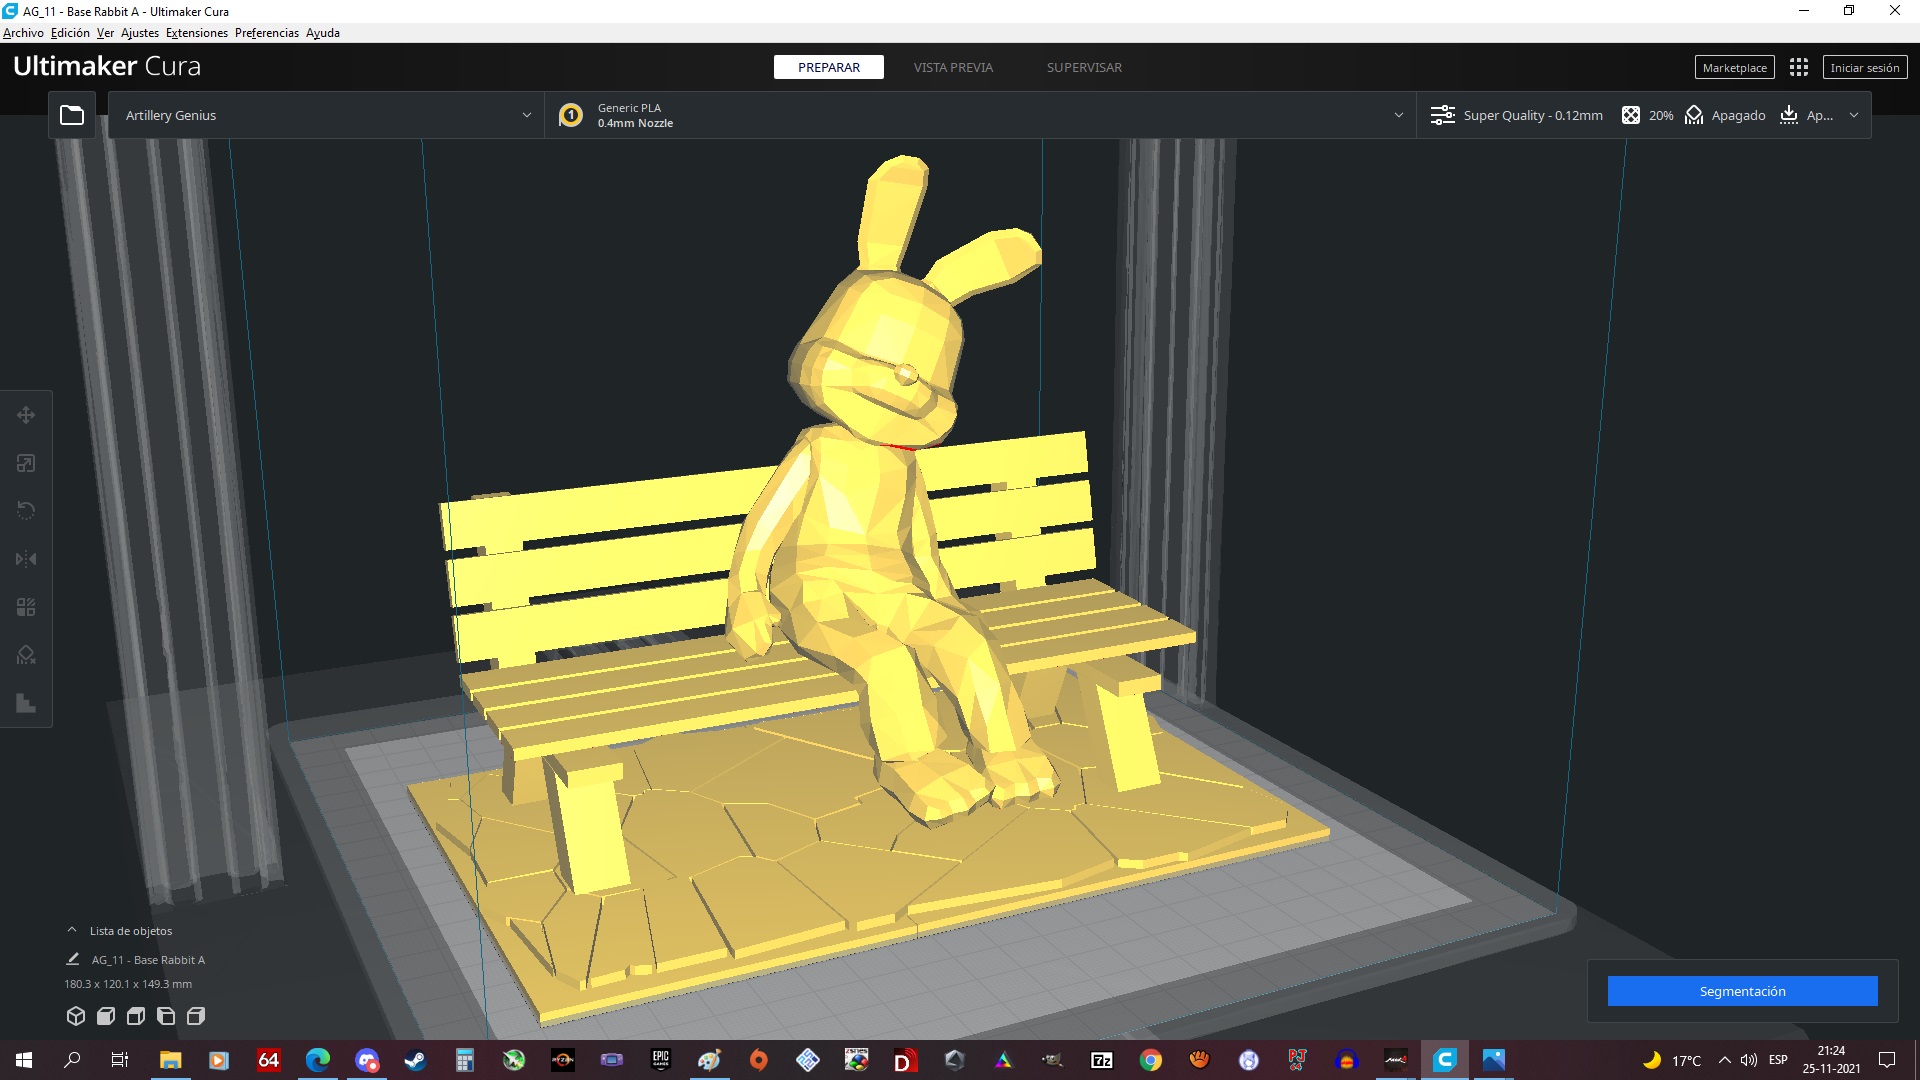
Task: Switch to VISTA PREVIA tab
Action: 952,67
